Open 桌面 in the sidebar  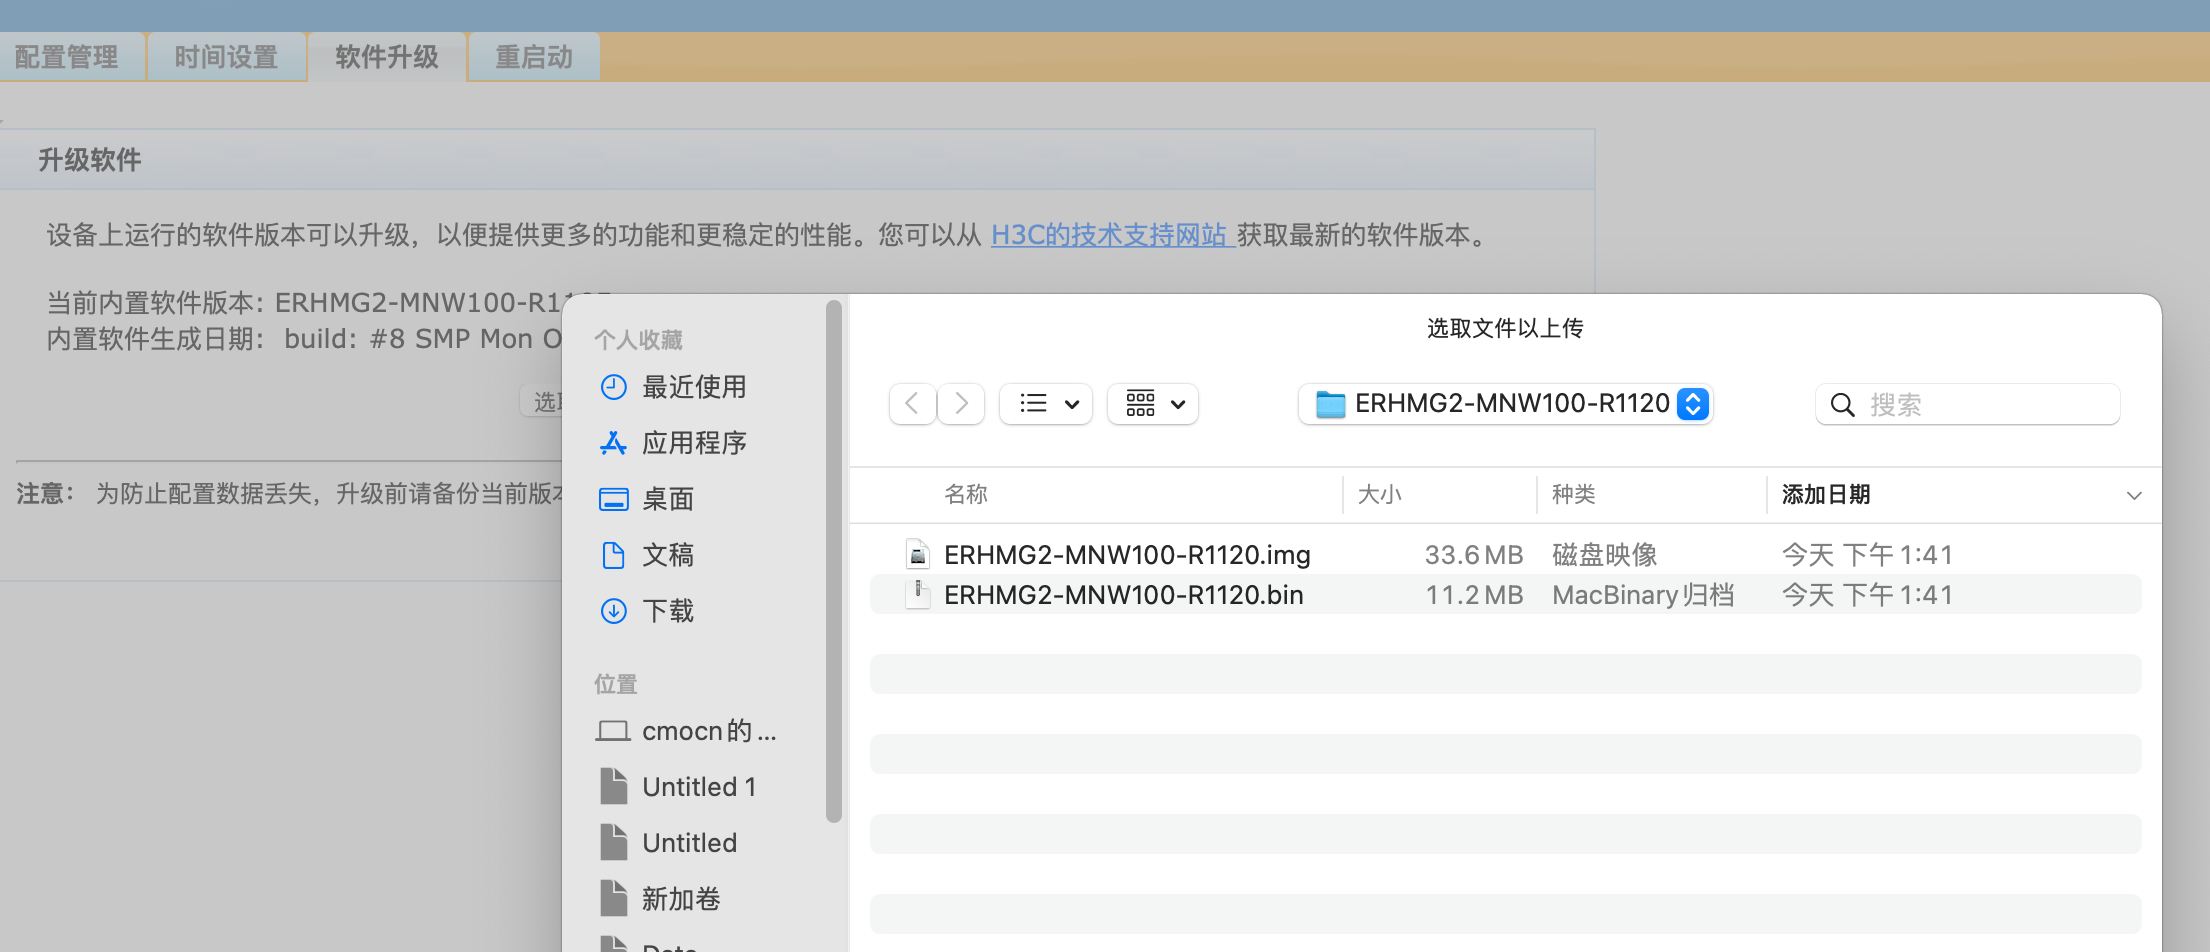click(x=668, y=499)
